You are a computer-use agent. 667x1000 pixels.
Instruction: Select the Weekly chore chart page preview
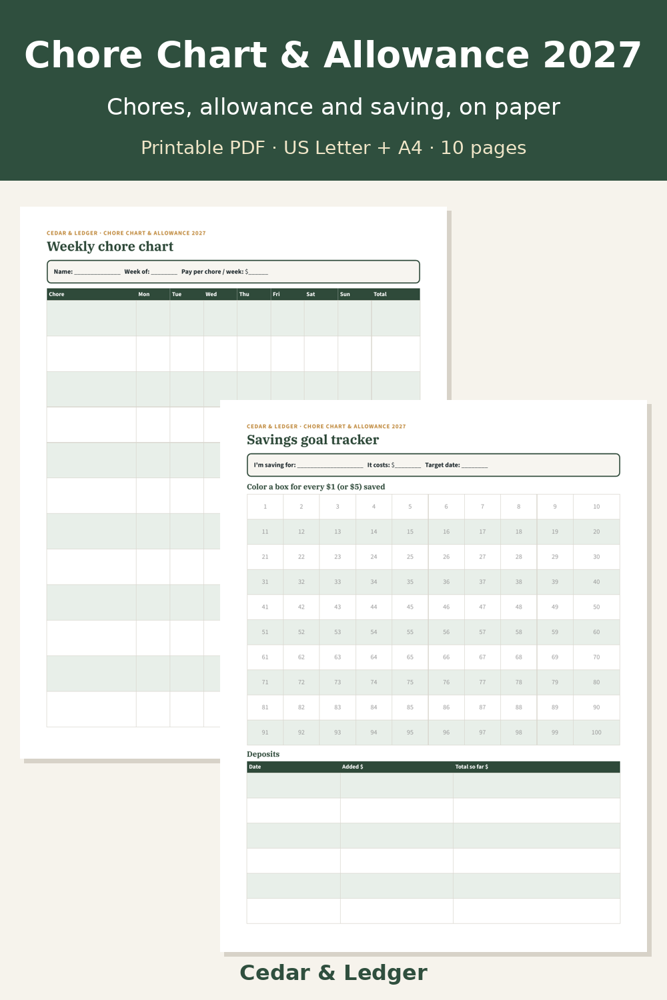(x=233, y=482)
